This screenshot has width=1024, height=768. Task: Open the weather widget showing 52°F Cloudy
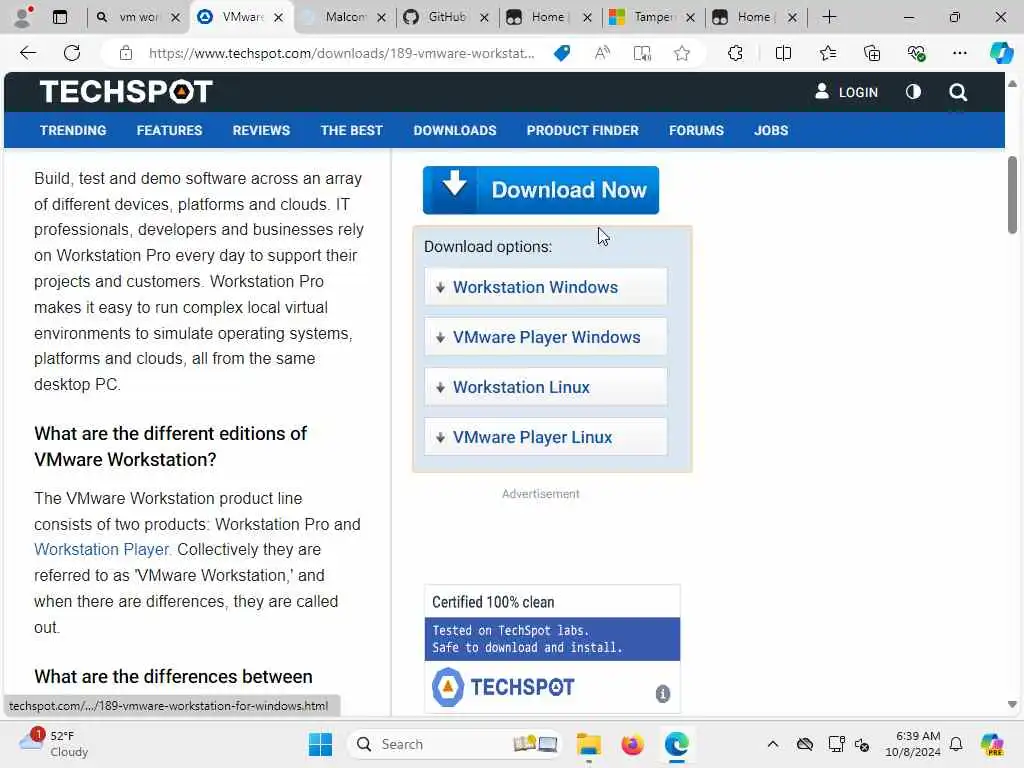coord(54,744)
